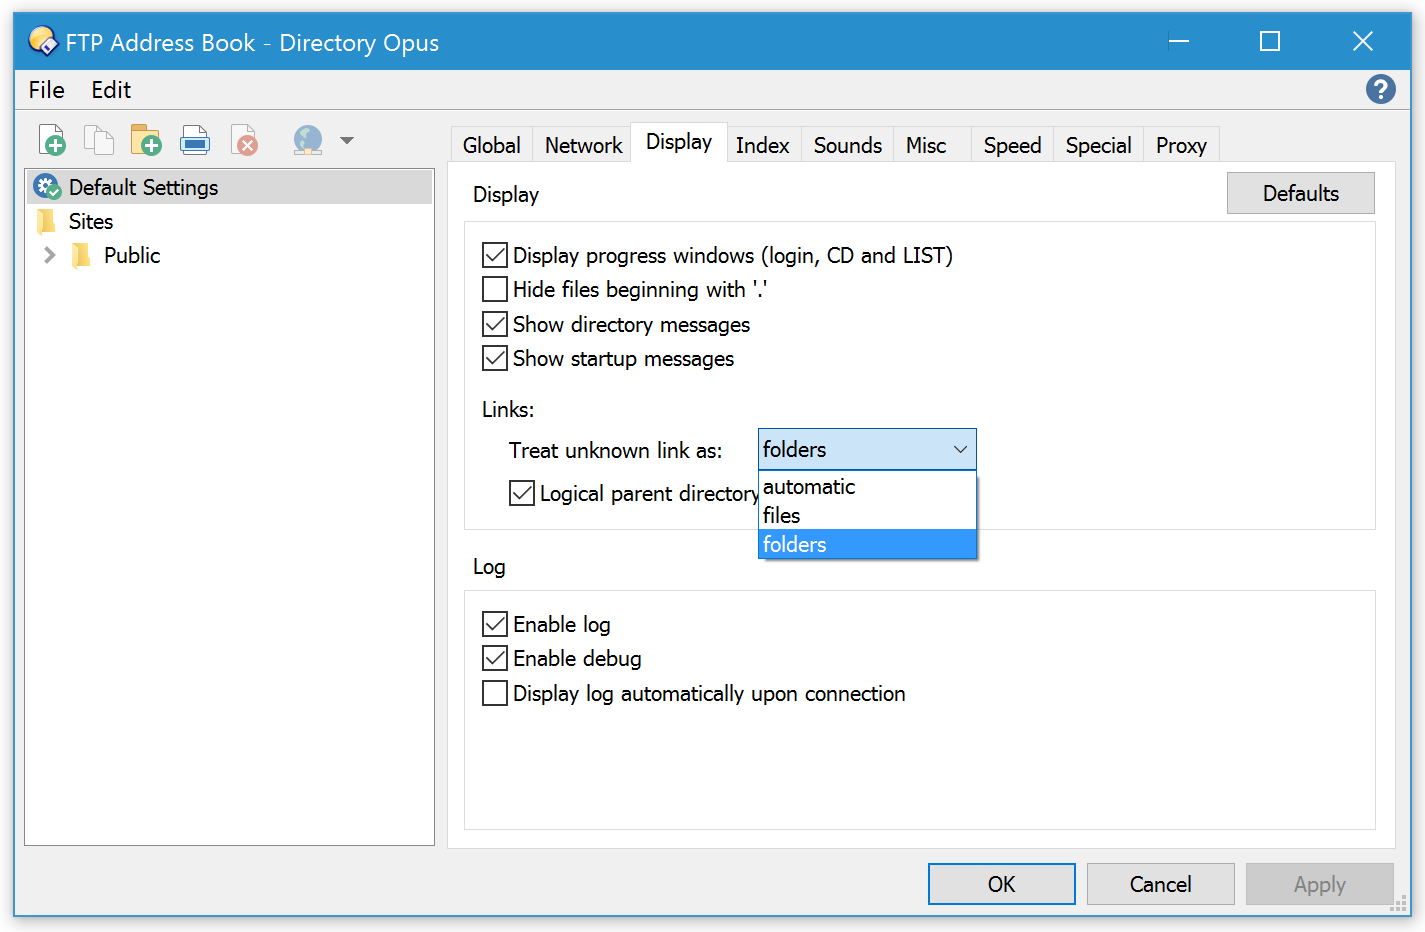Screen dimensions: 1425x932
Task: Choose 'folders' in the open dropdown list
Action: (x=867, y=544)
